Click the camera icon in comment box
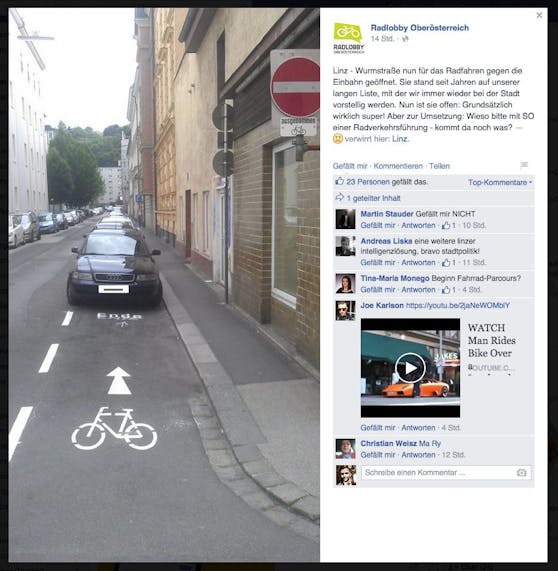 [x=522, y=473]
